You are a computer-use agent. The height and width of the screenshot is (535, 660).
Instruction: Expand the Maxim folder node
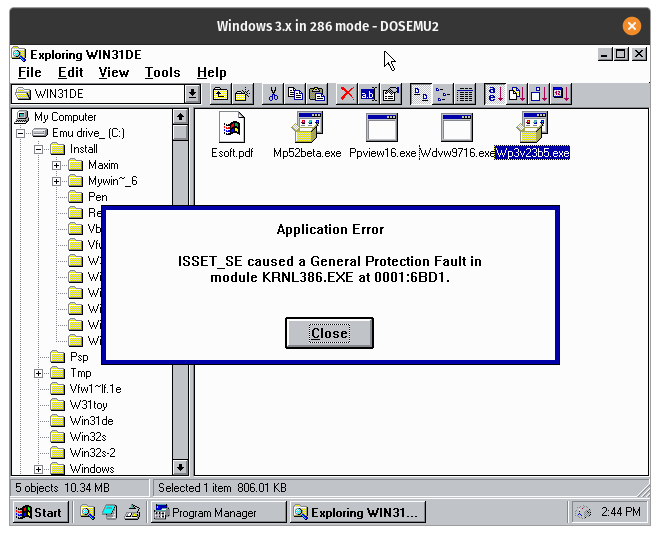pos(56,165)
